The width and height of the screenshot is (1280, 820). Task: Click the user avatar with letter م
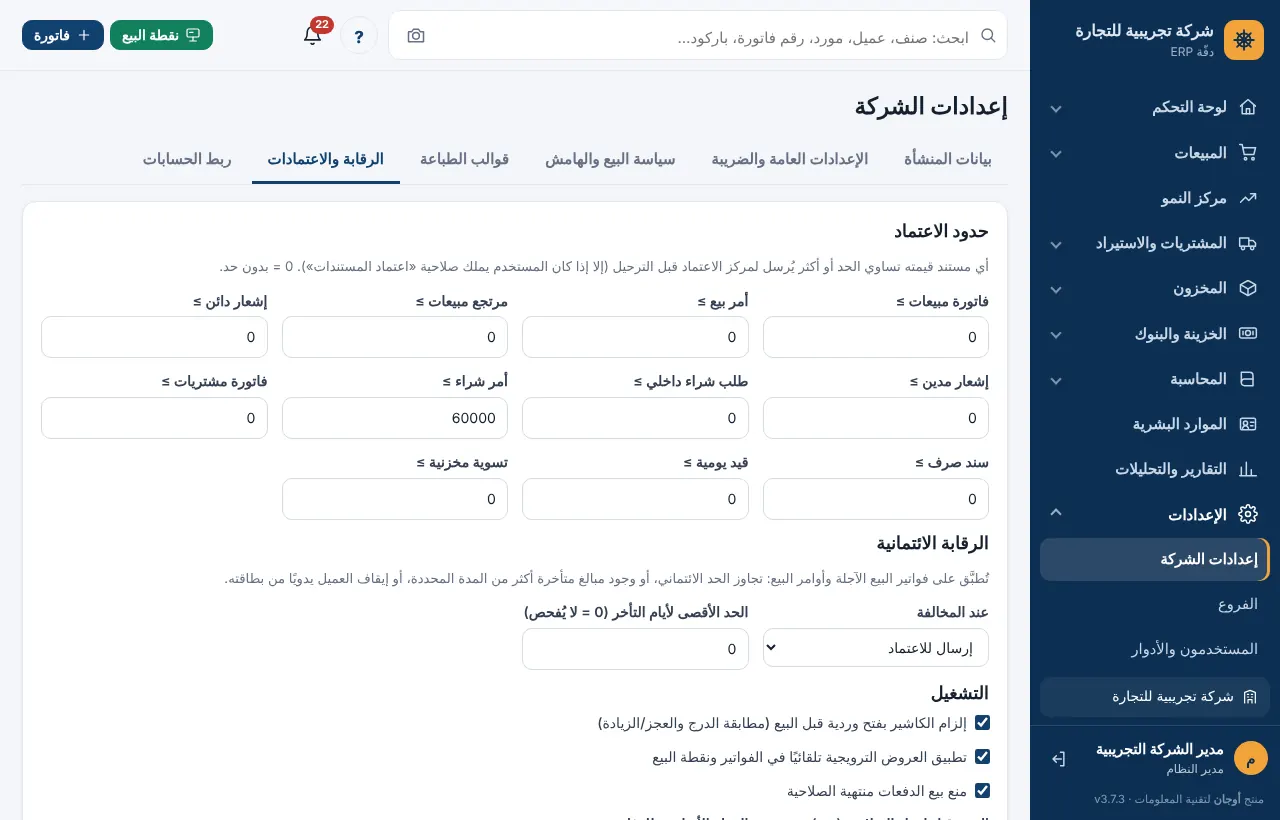pyautogui.click(x=1250, y=758)
